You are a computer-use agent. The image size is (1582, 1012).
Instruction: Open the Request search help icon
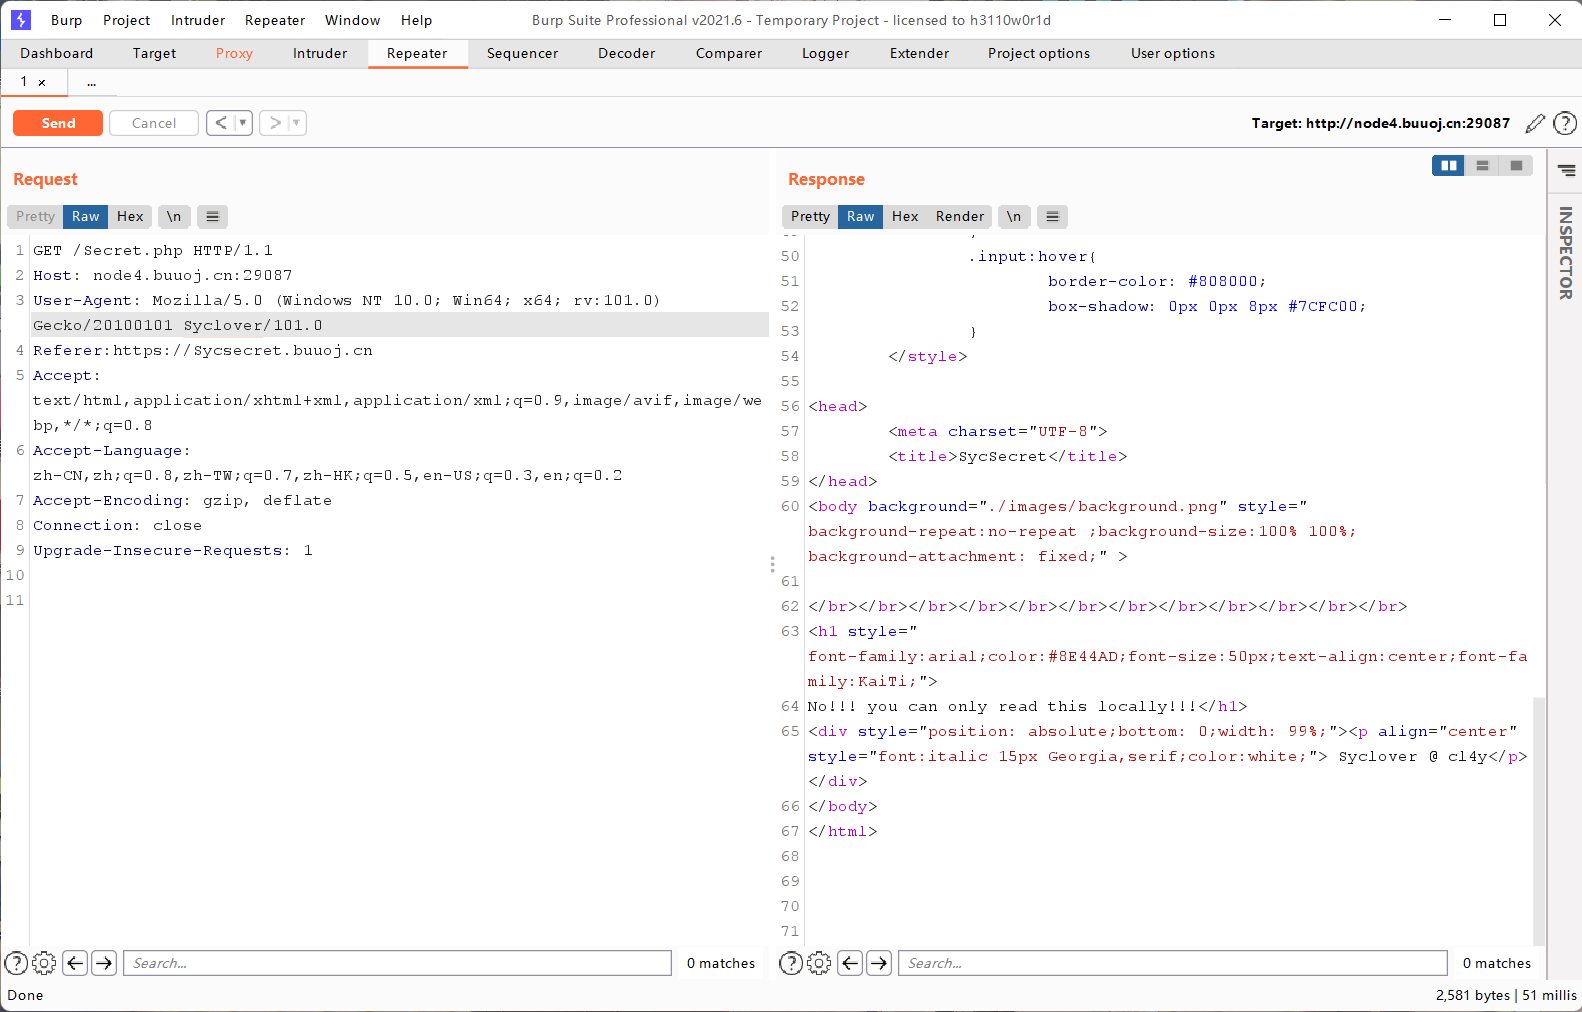tap(16, 963)
